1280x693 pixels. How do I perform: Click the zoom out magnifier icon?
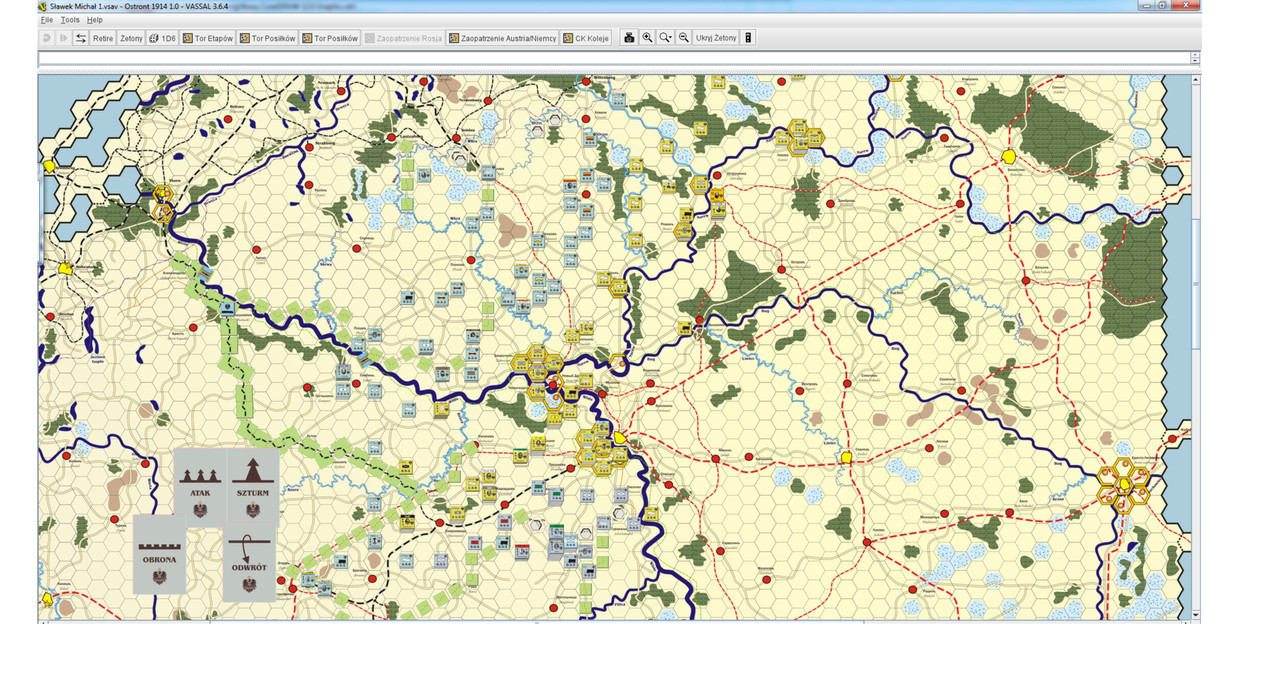click(x=684, y=38)
